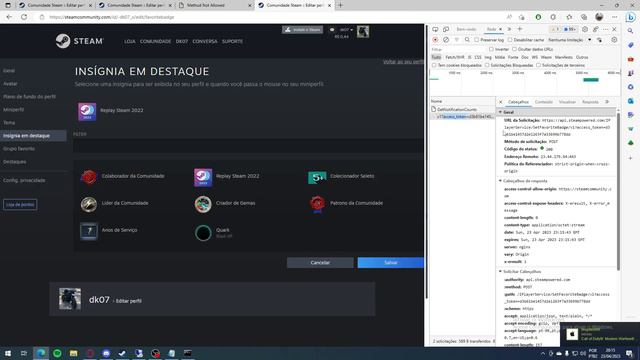This screenshot has width=640, height=360.
Task: Click the Steam logo in the header
Action: (x=80, y=41)
